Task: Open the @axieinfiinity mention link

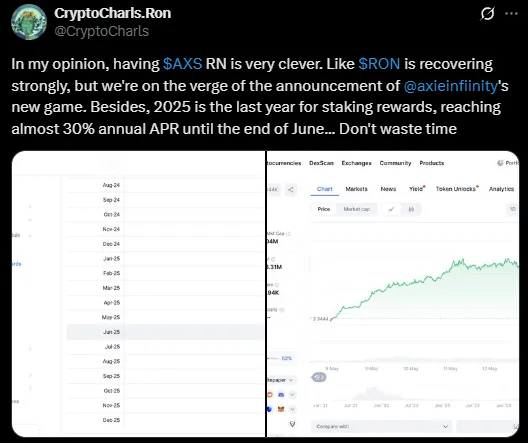Action: pyautogui.click(x=451, y=86)
